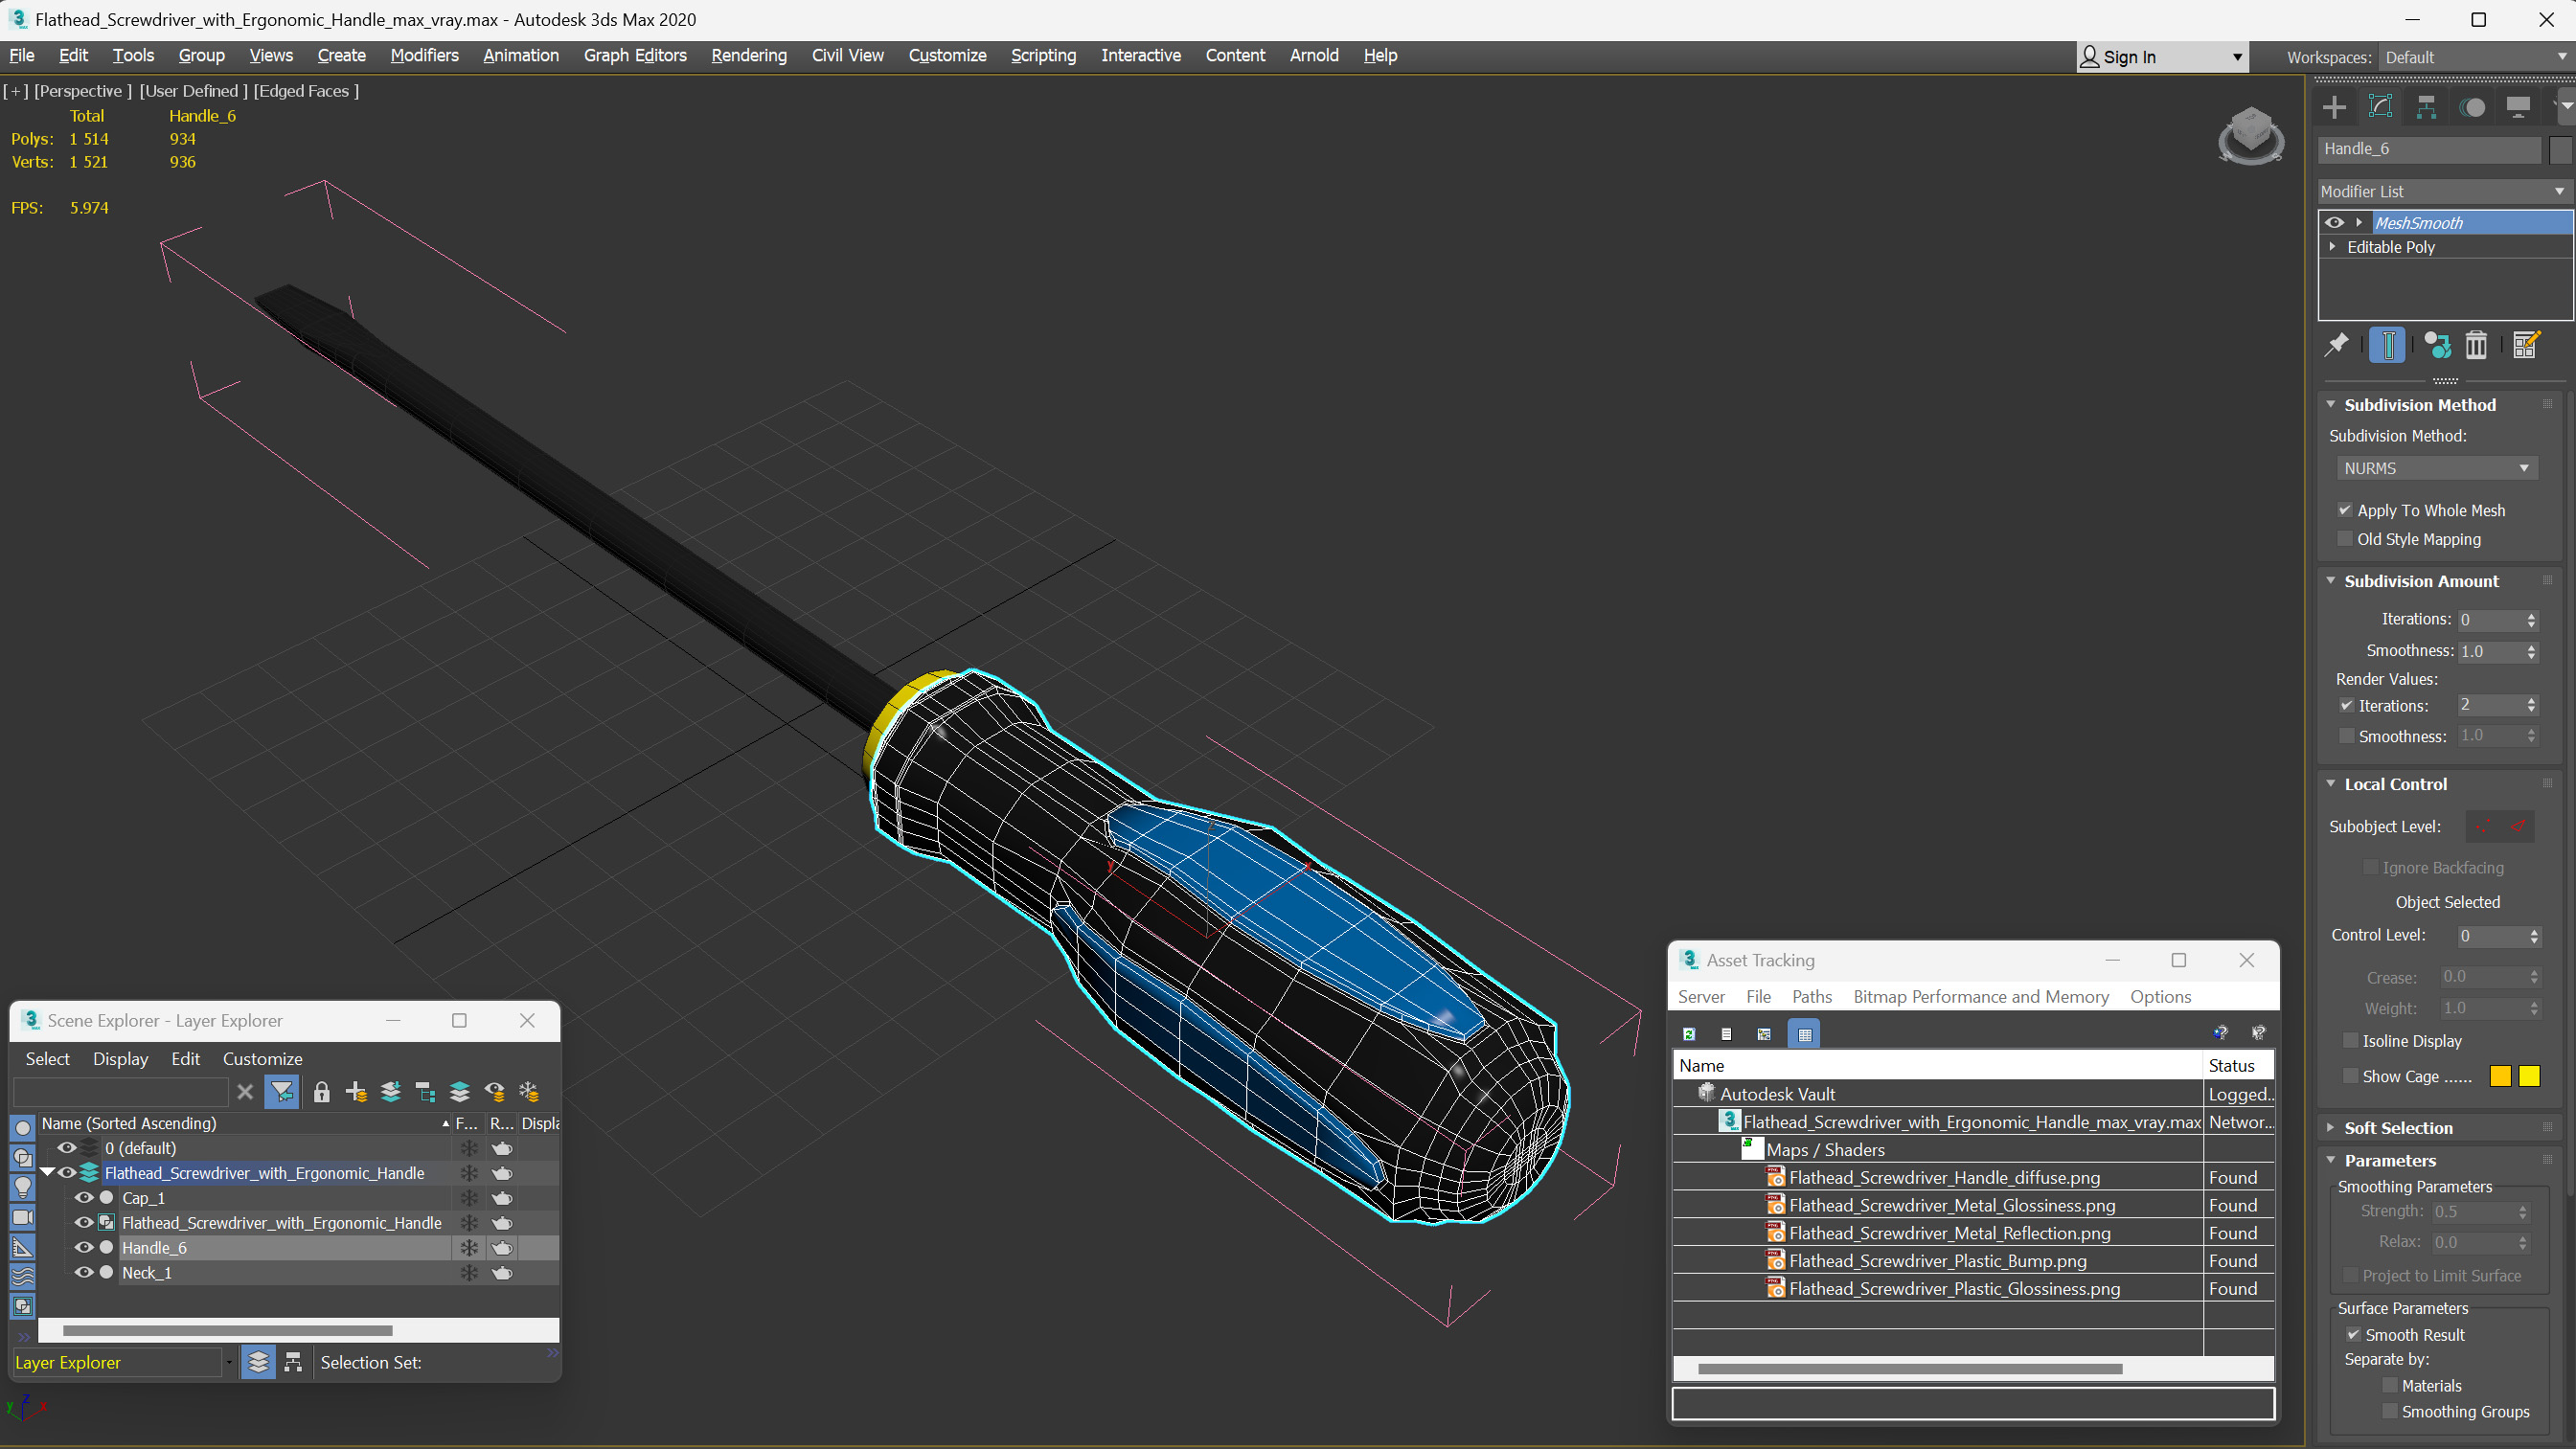Open Scene Explorer Customize menu
Image resolution: width=2576 pixels, height=1449 pixels.
(262, 1058)
